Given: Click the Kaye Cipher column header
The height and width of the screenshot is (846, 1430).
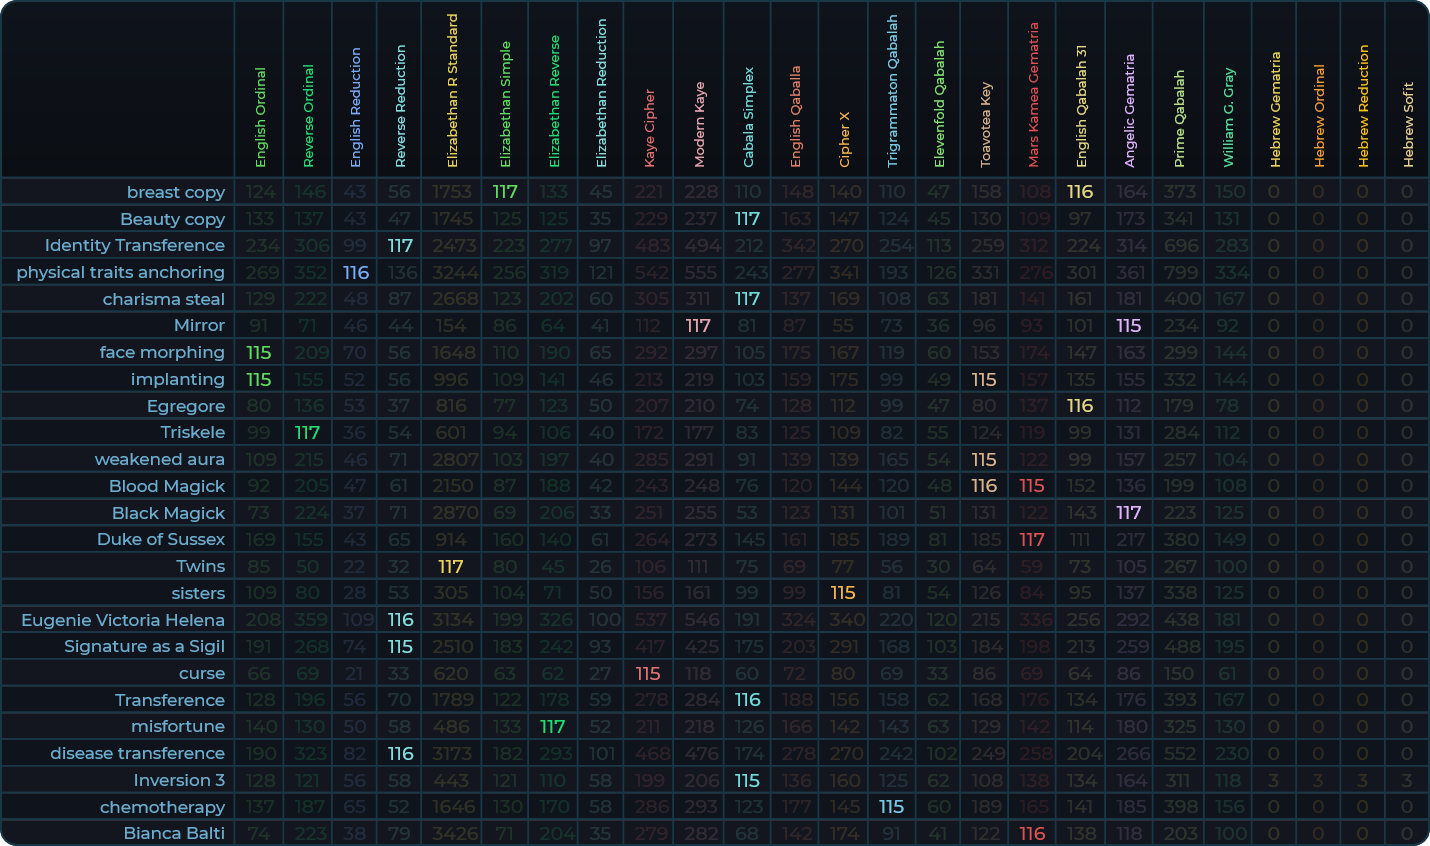Looking at the screenshot, I should [649, 128].
